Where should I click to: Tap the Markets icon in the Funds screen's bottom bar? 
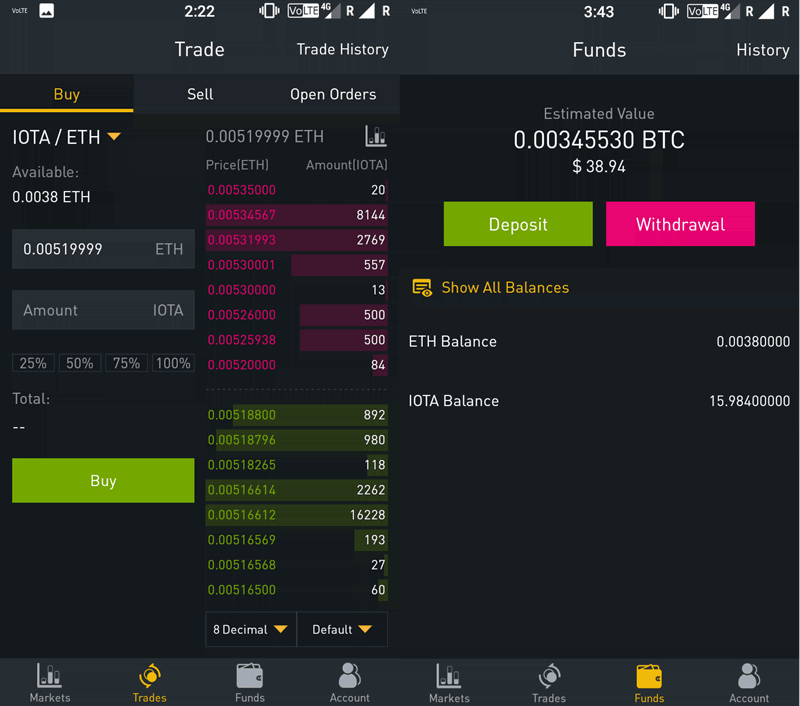pyautogui.click(x=449, y=676)
